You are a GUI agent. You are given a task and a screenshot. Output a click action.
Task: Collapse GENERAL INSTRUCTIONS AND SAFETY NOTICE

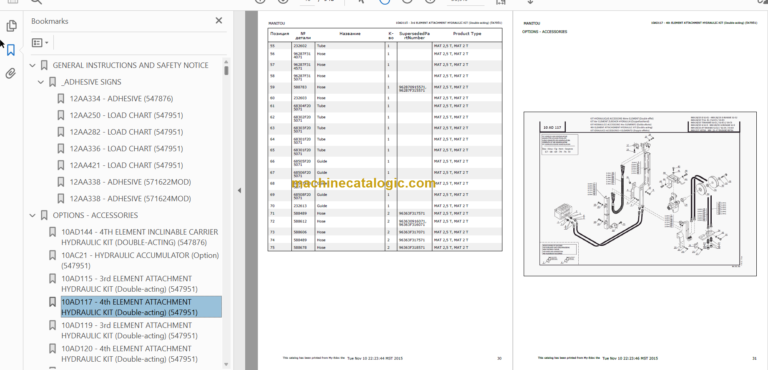coord(33,65)
